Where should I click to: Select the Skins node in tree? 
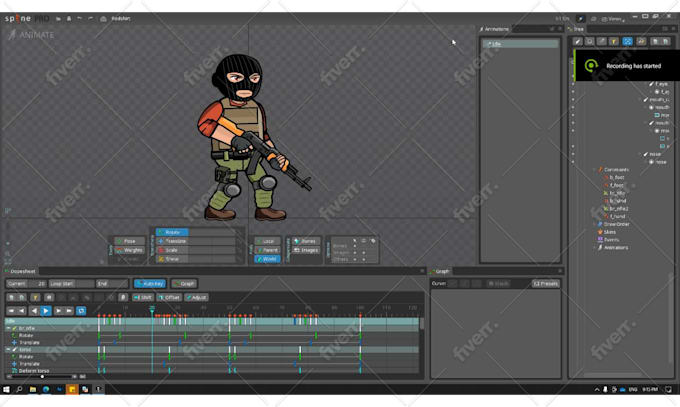point(609,232)
